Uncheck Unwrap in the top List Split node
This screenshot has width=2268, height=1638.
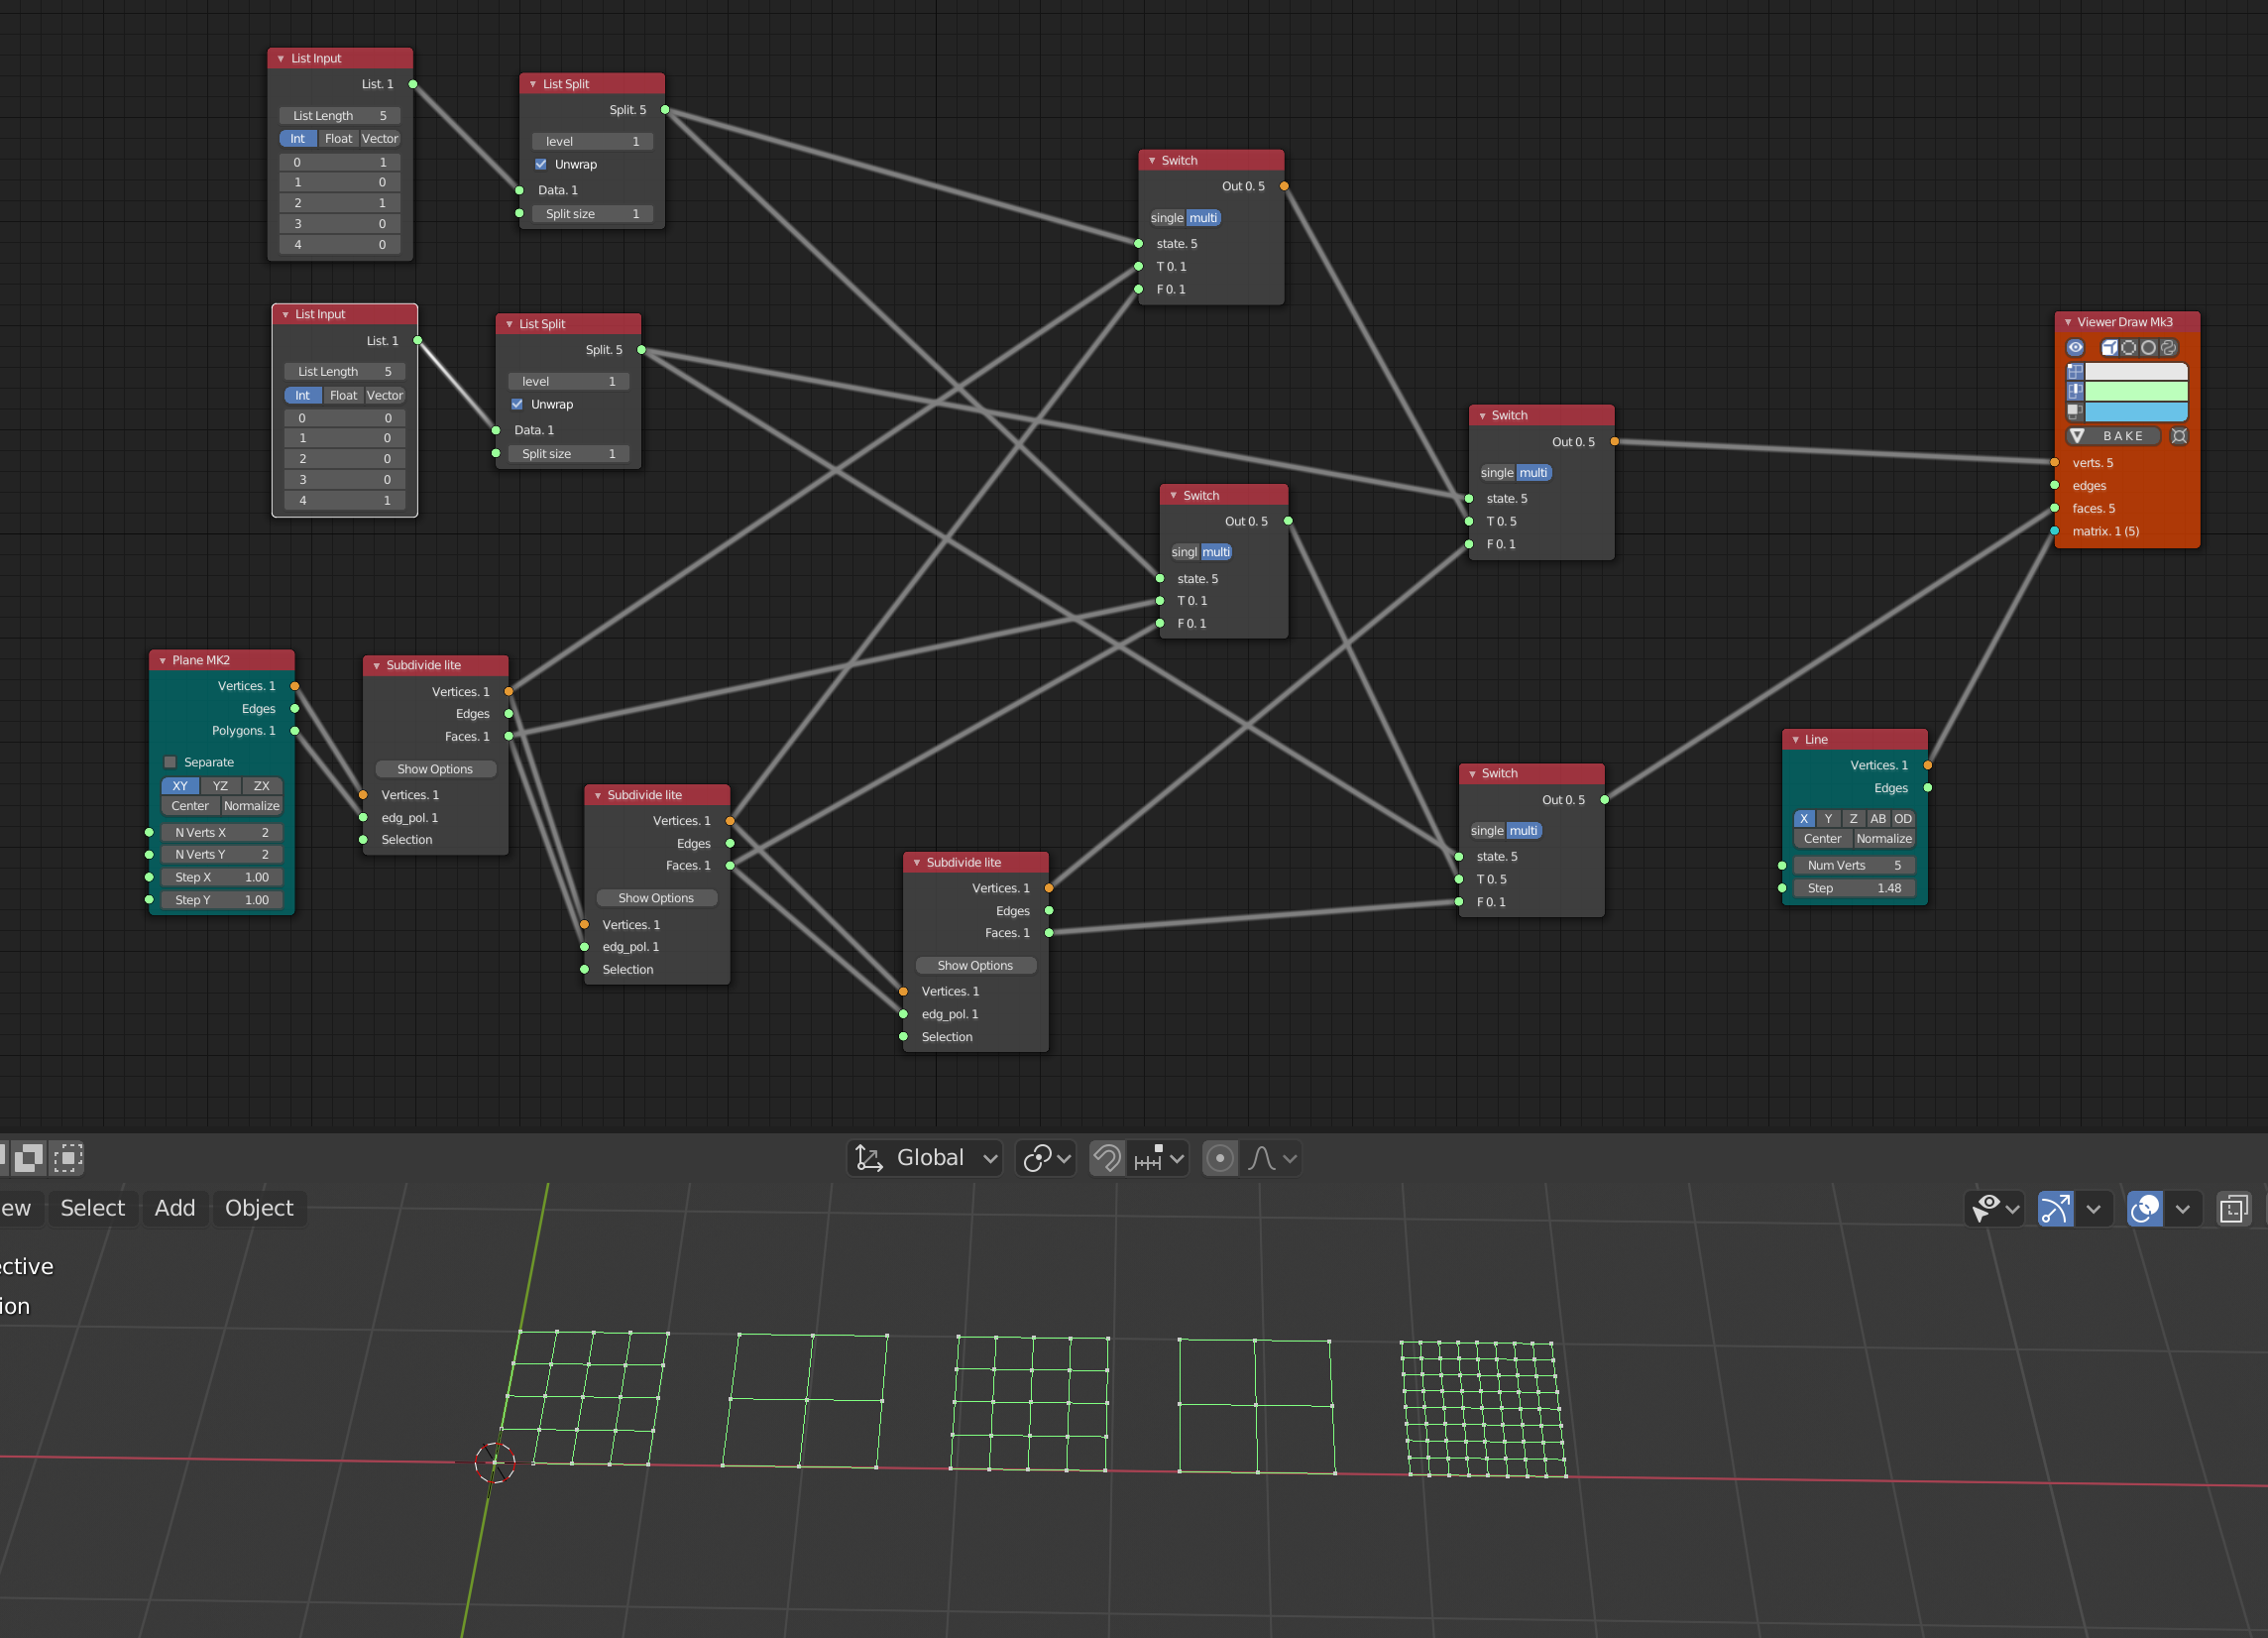click(541, 164)
